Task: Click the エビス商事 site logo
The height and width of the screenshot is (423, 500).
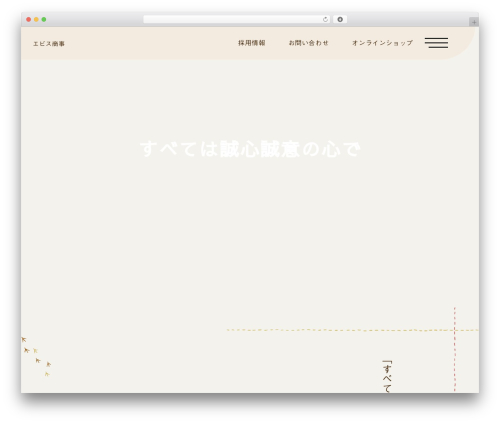Action: coord(49,44)
